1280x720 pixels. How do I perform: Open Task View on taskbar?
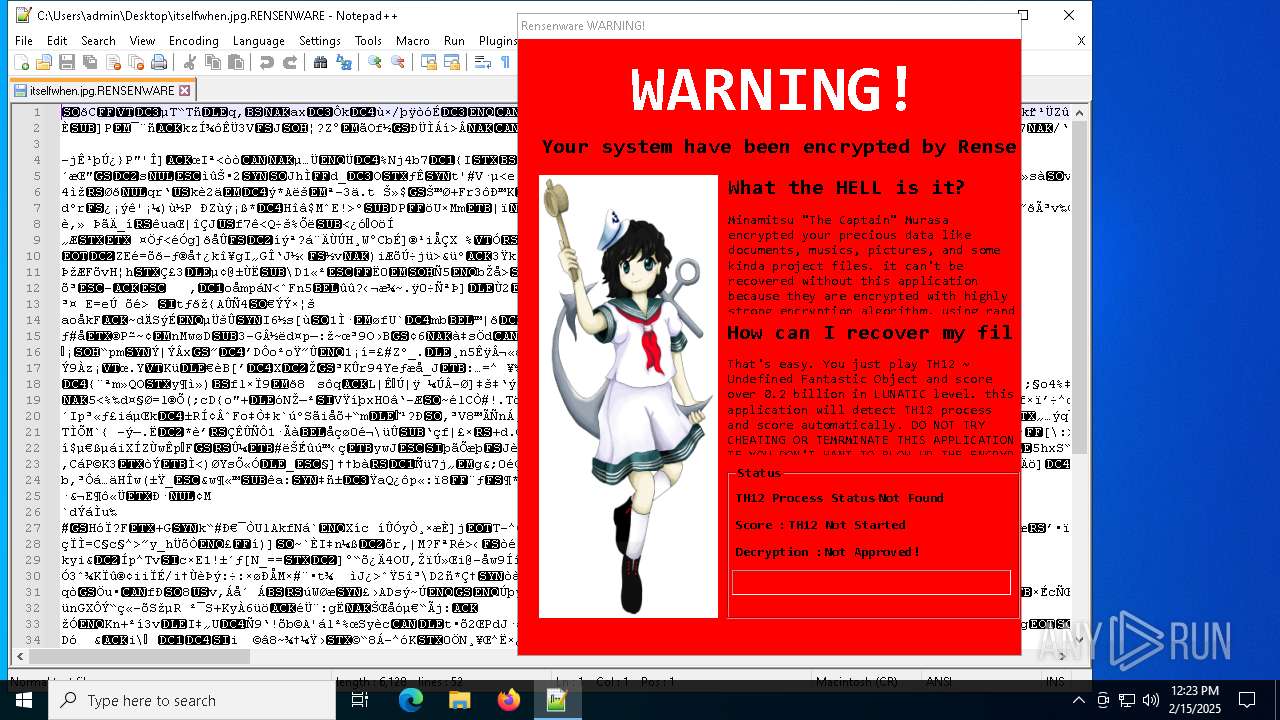[360, 700]
